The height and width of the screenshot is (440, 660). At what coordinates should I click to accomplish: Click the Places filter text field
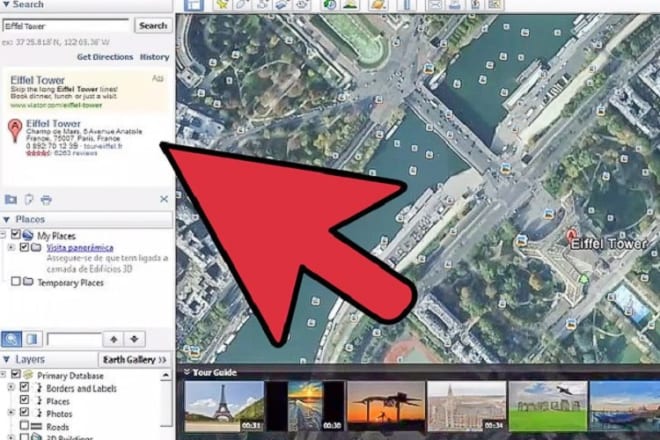click(74, 339)
